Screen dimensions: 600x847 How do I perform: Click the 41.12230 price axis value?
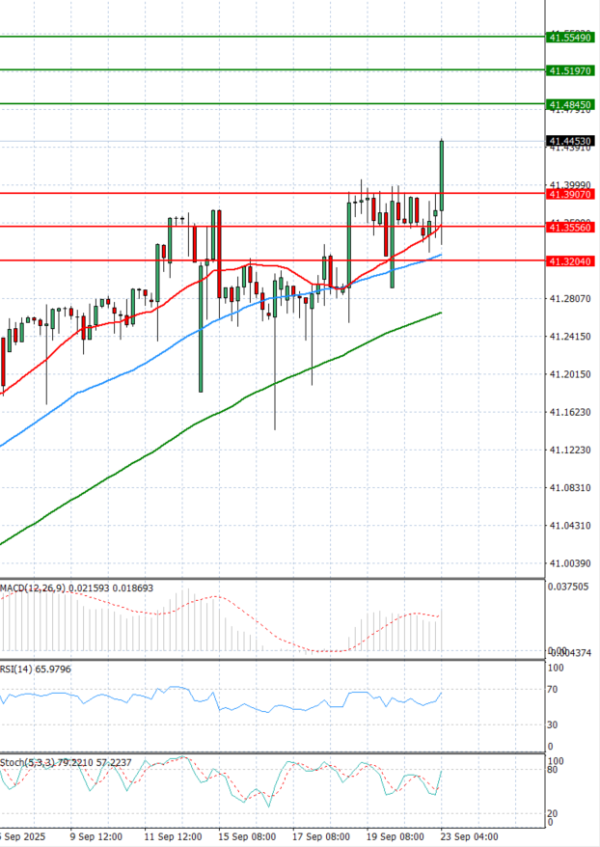coord(570,450)
